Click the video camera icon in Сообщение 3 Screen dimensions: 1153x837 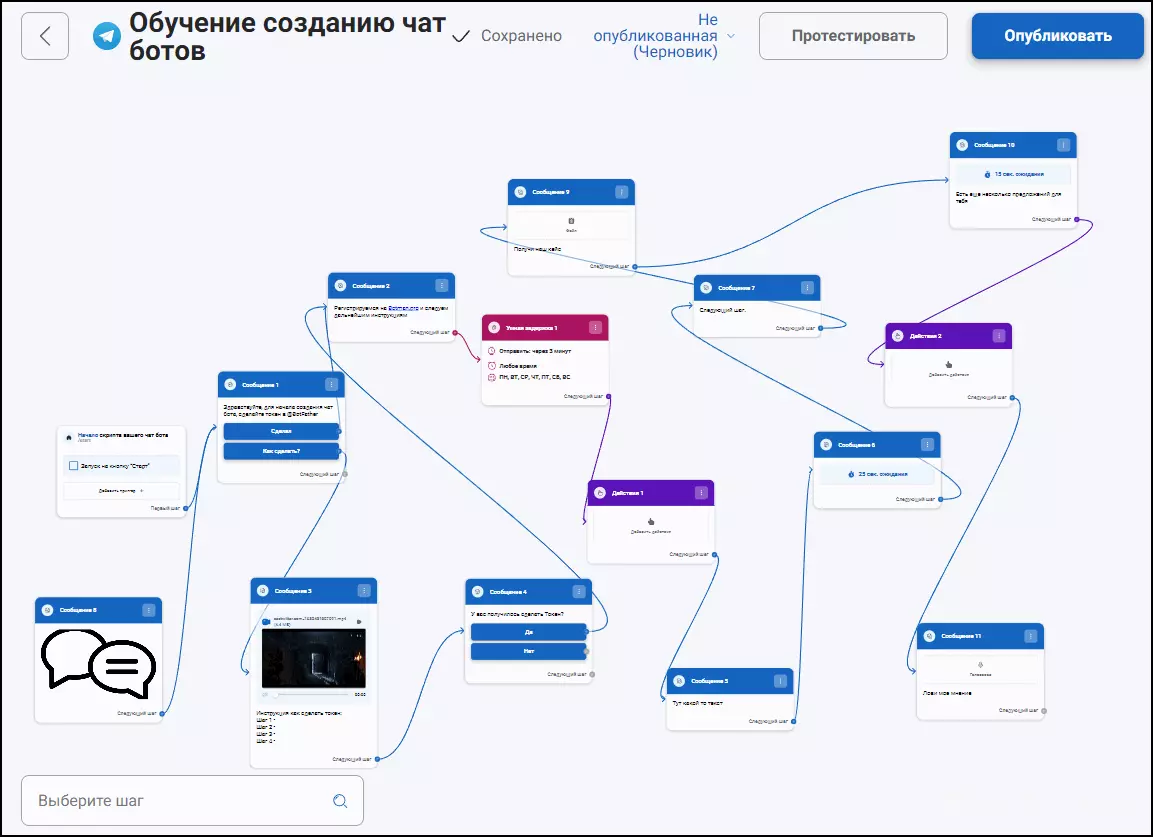[265, 621]
